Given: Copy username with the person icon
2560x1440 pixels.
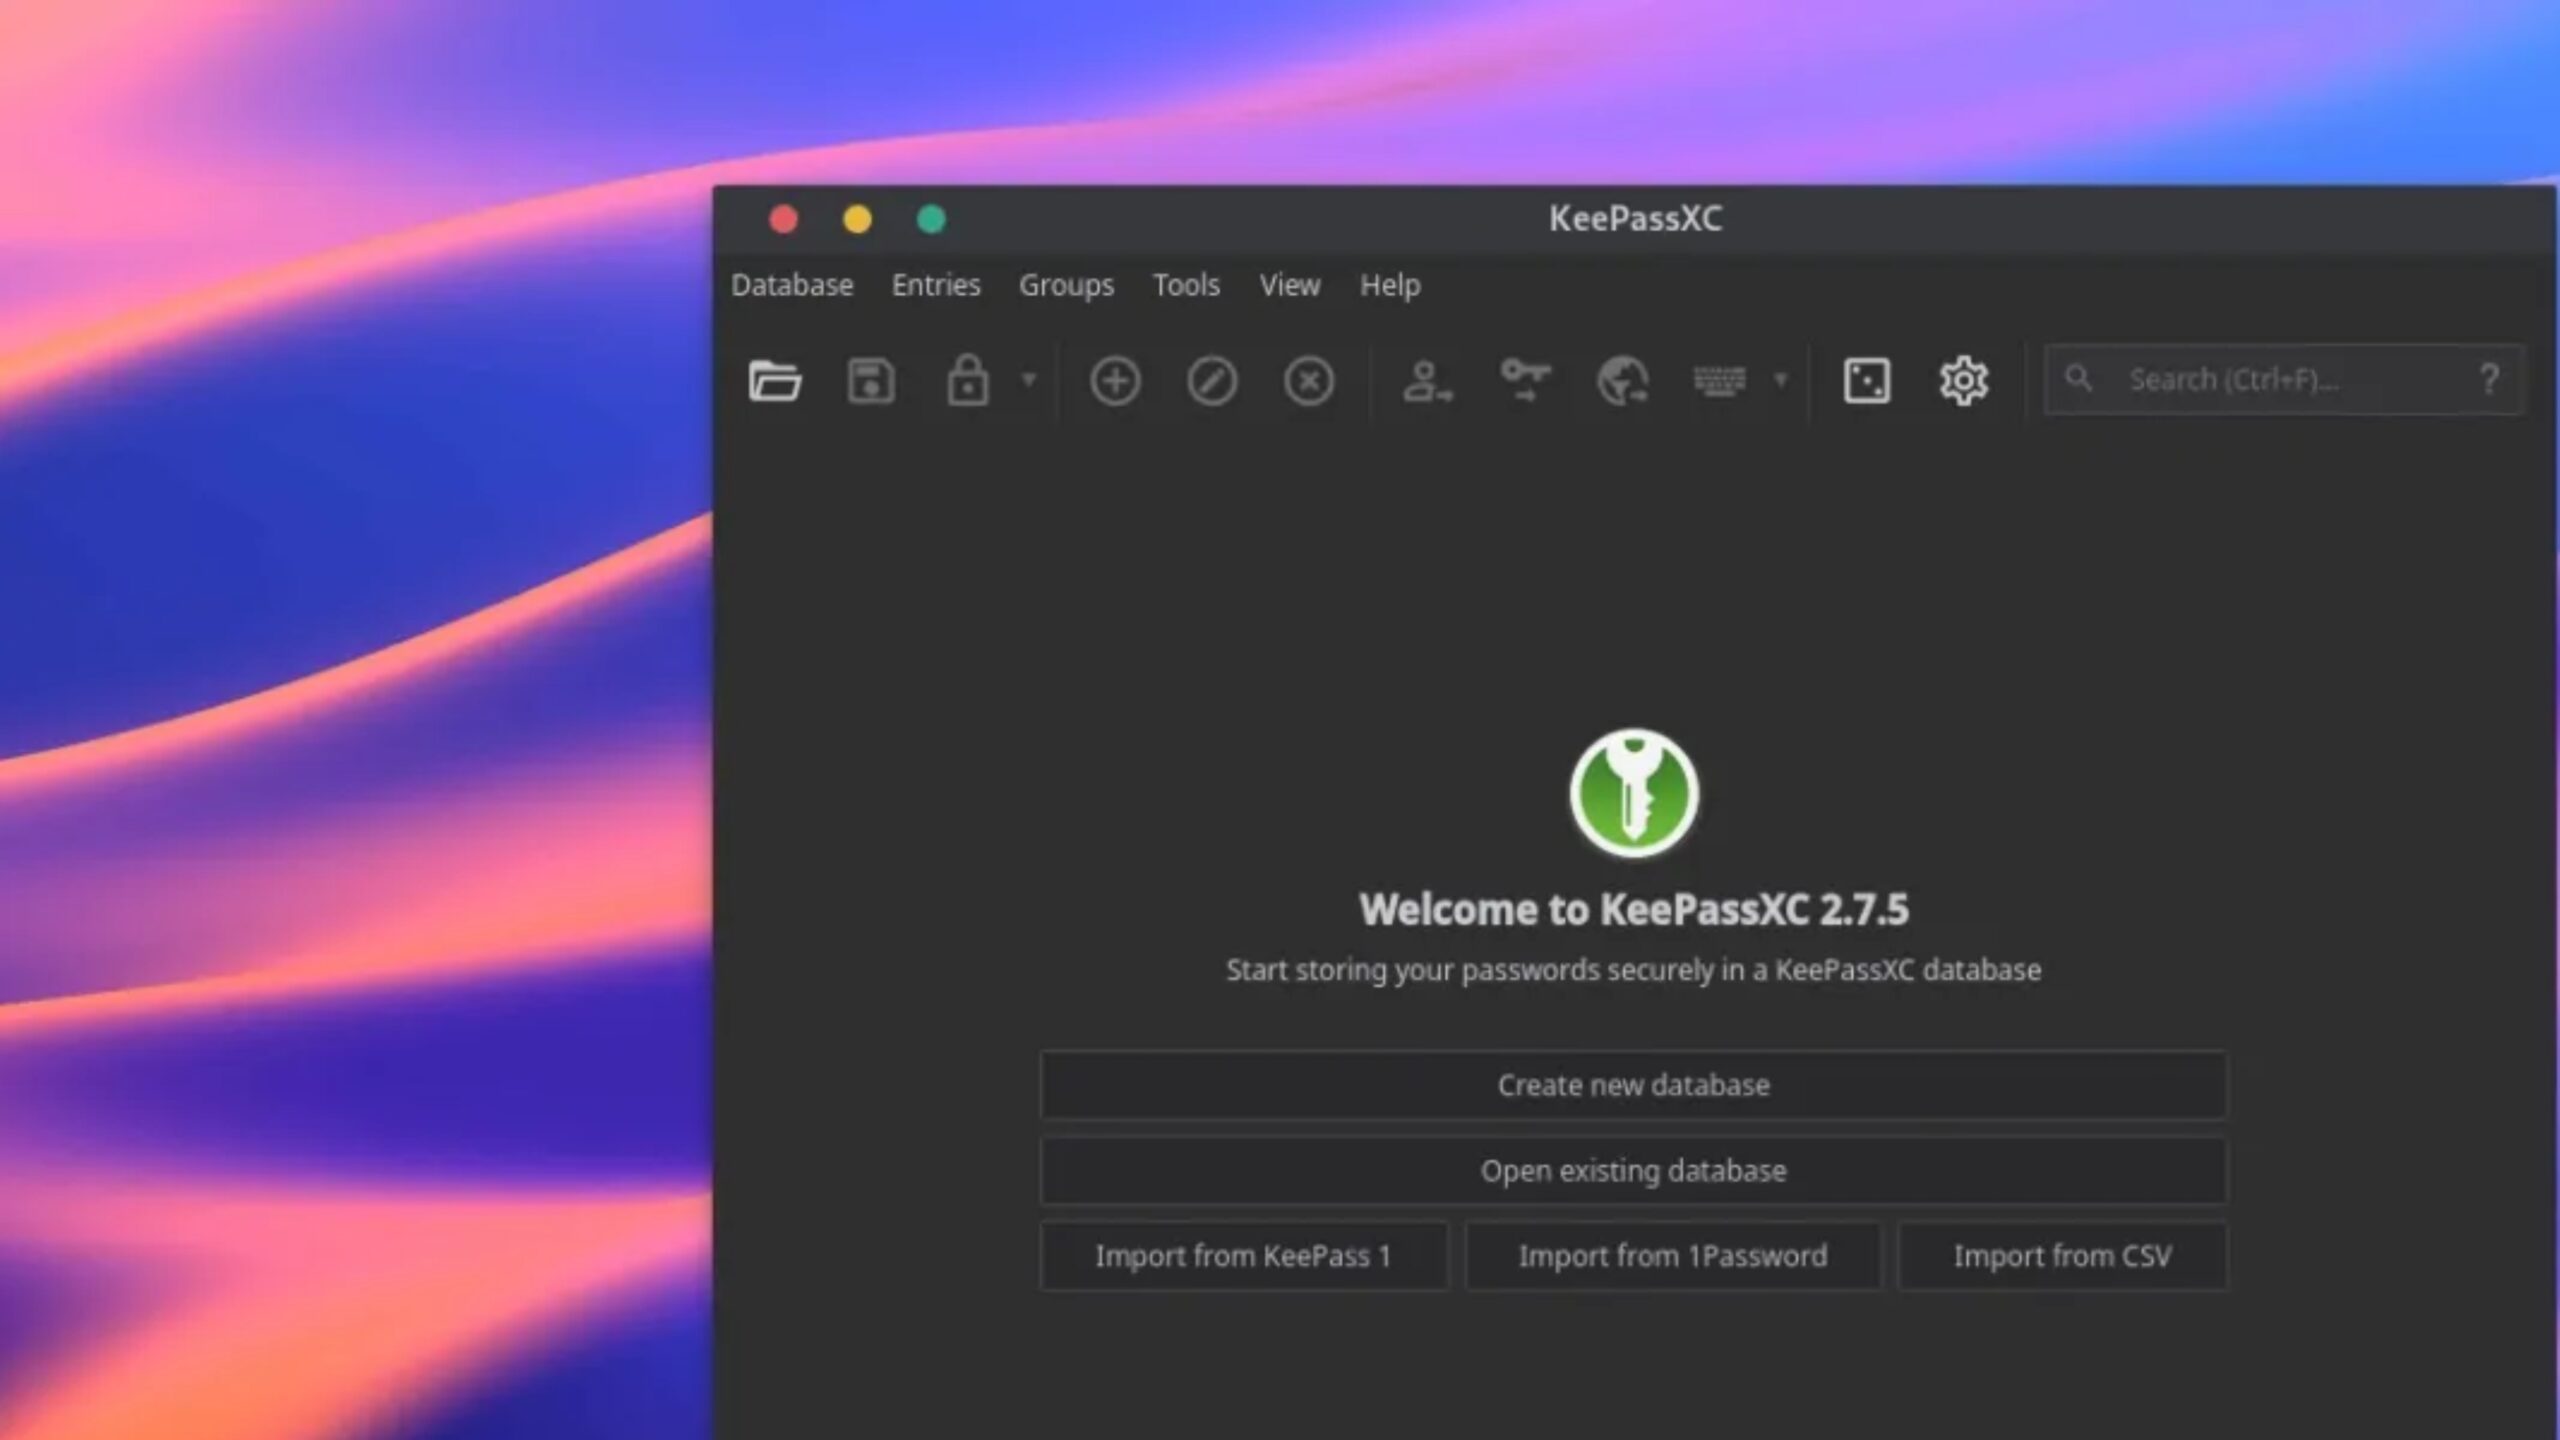Looking at the screenshot, I should (x=1427, y=381).
